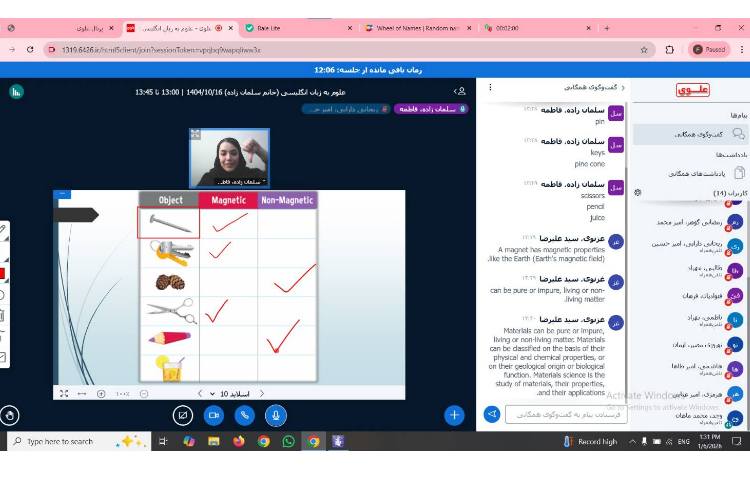Switch to the Wheel of Names tab
This screenshot has height=480, width=750.
tap(418, 28)
